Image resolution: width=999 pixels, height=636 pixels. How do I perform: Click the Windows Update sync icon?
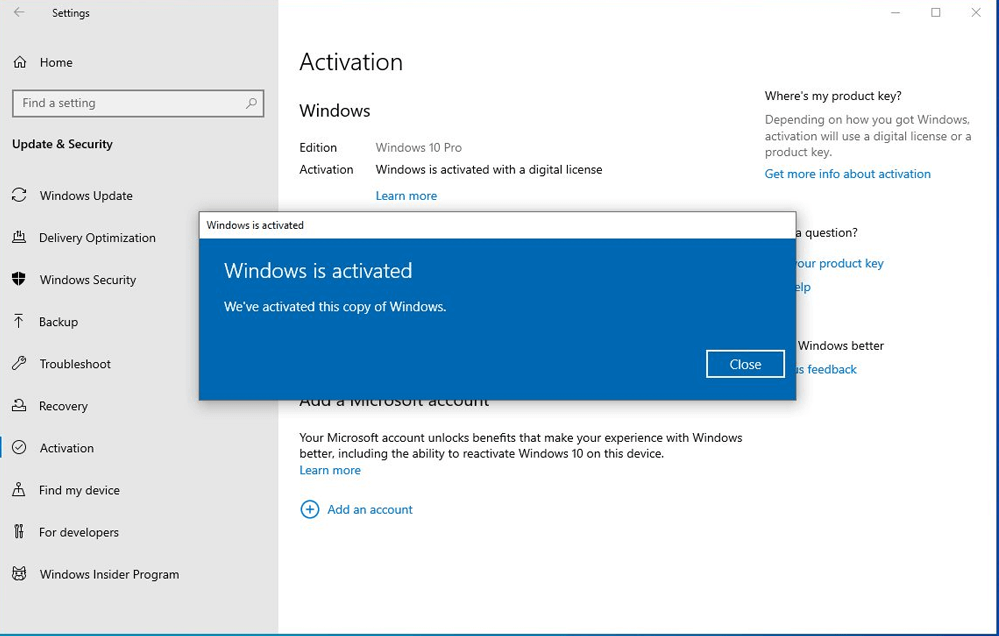point(19,195)
